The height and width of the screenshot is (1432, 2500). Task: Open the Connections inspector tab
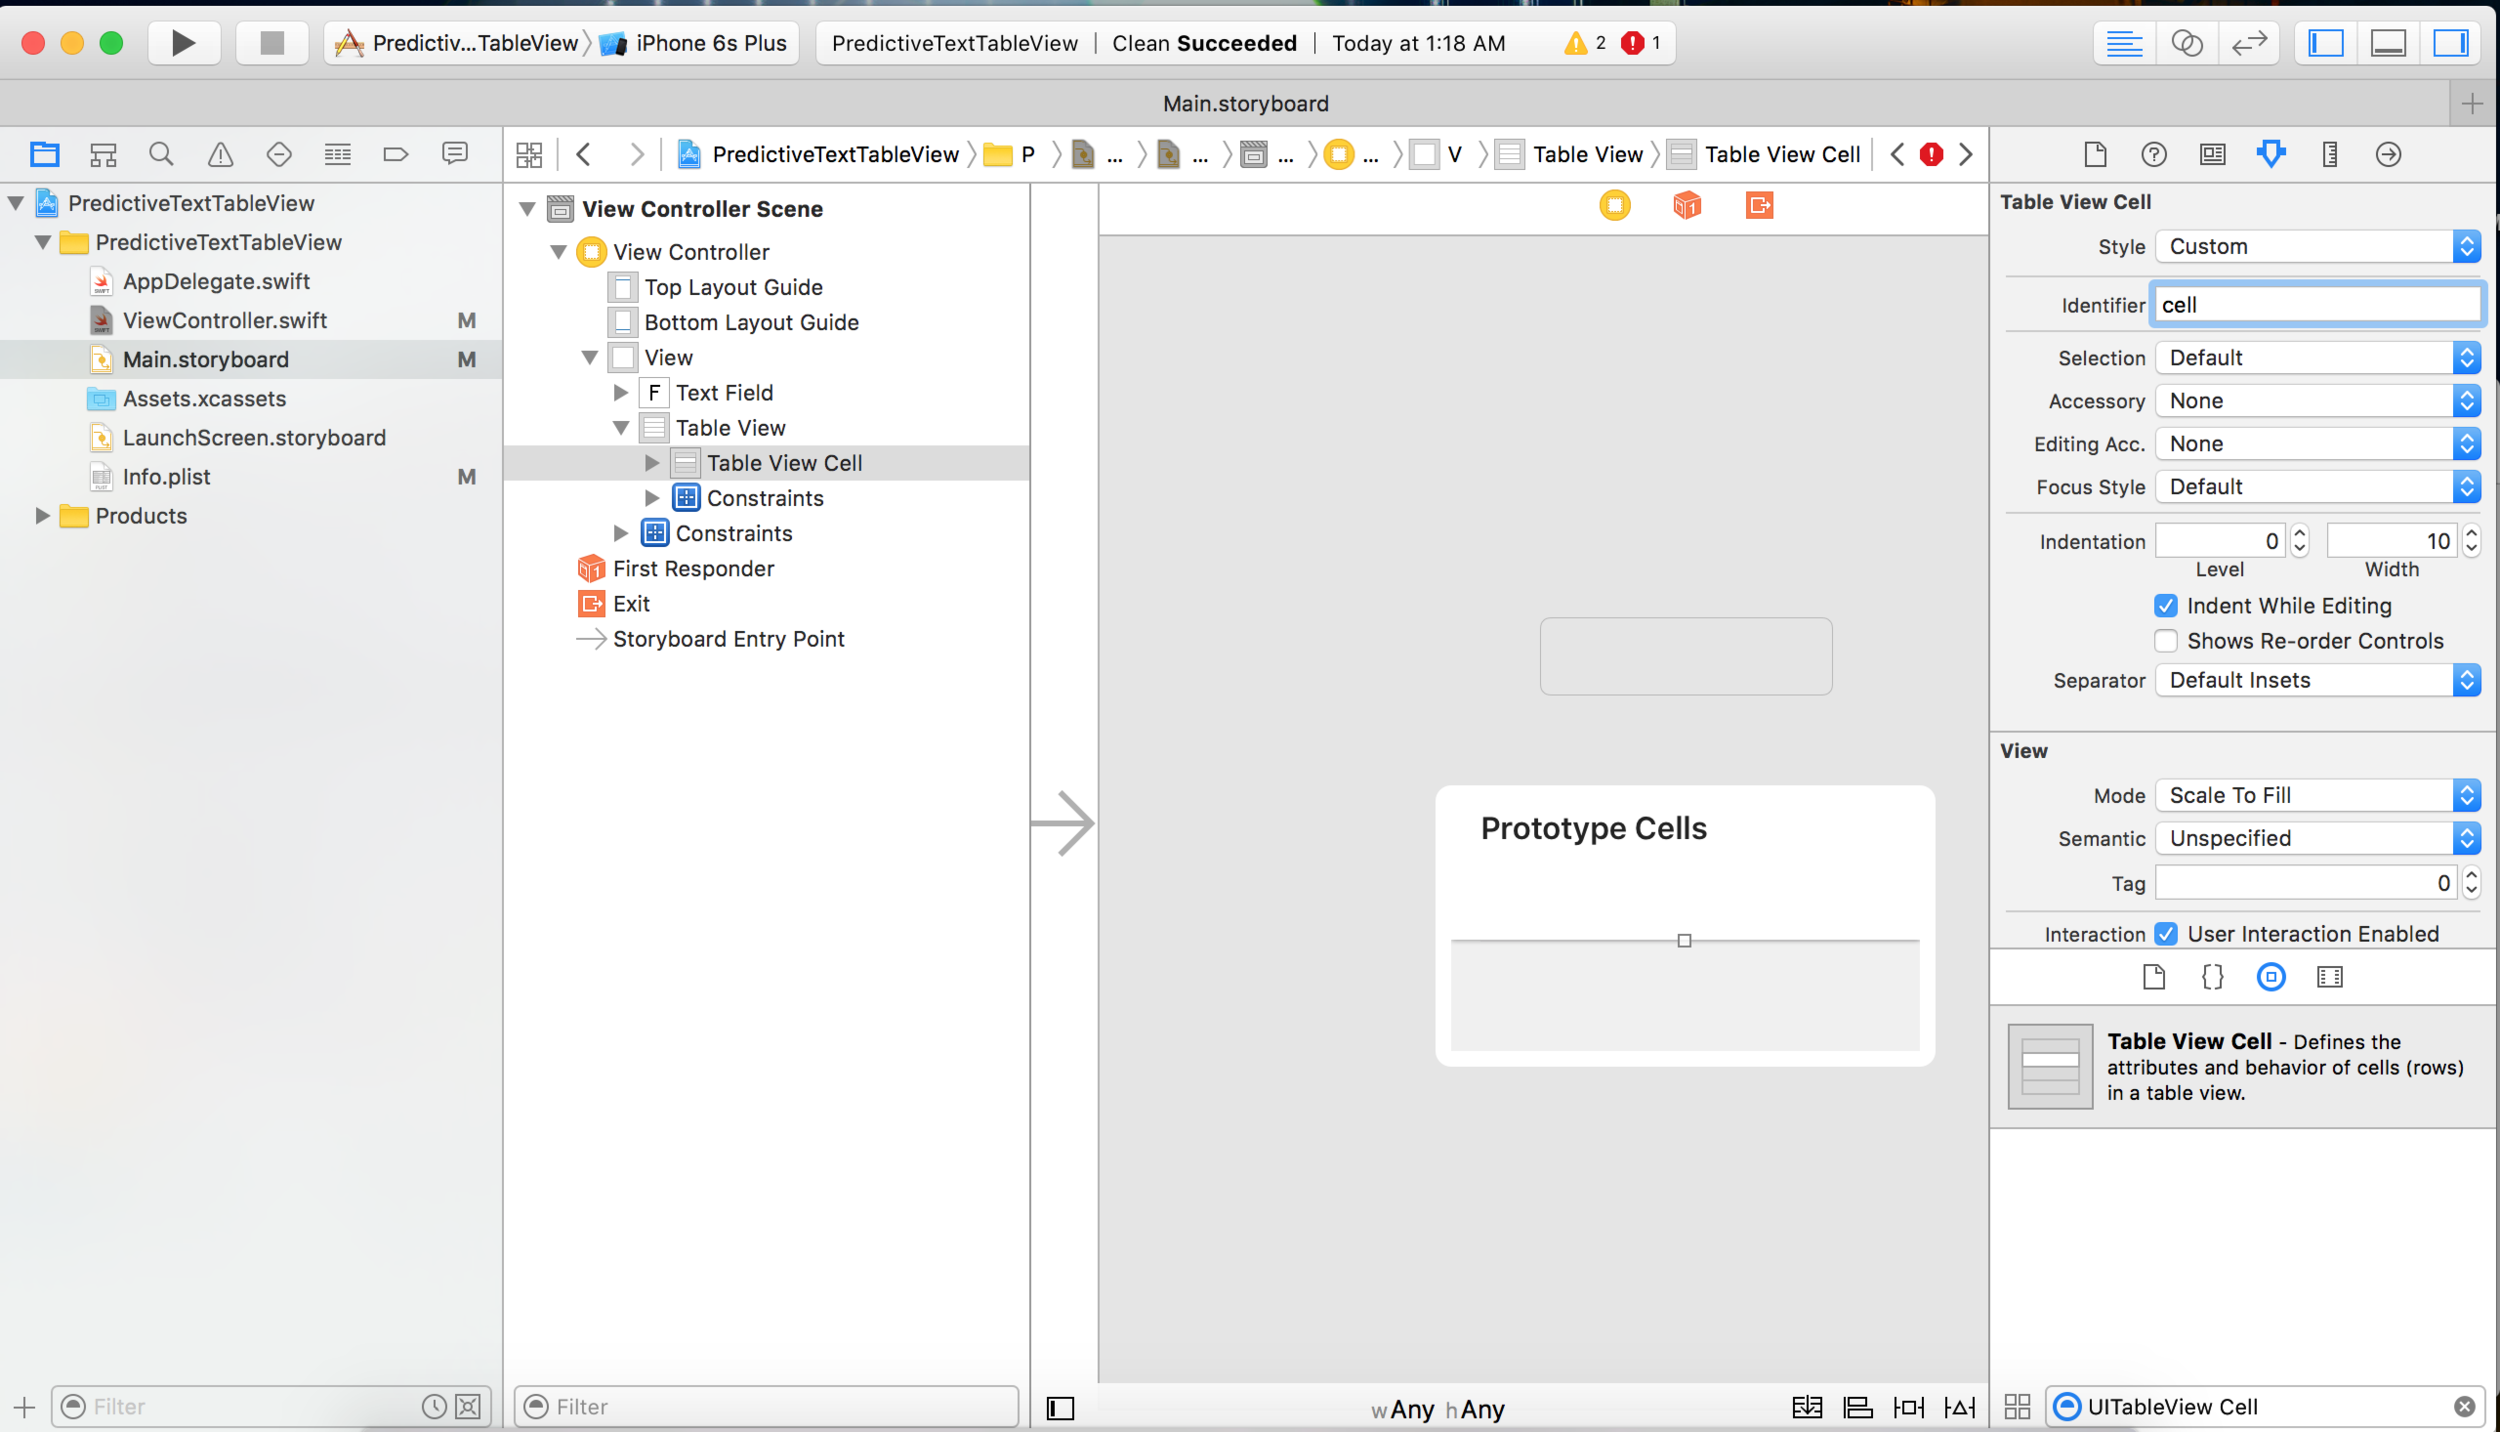click(2388, 154)
